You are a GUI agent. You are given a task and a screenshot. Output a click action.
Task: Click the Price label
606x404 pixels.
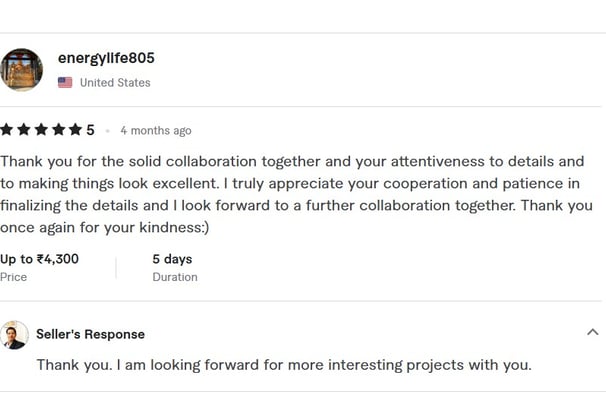(x=14, y=277)
